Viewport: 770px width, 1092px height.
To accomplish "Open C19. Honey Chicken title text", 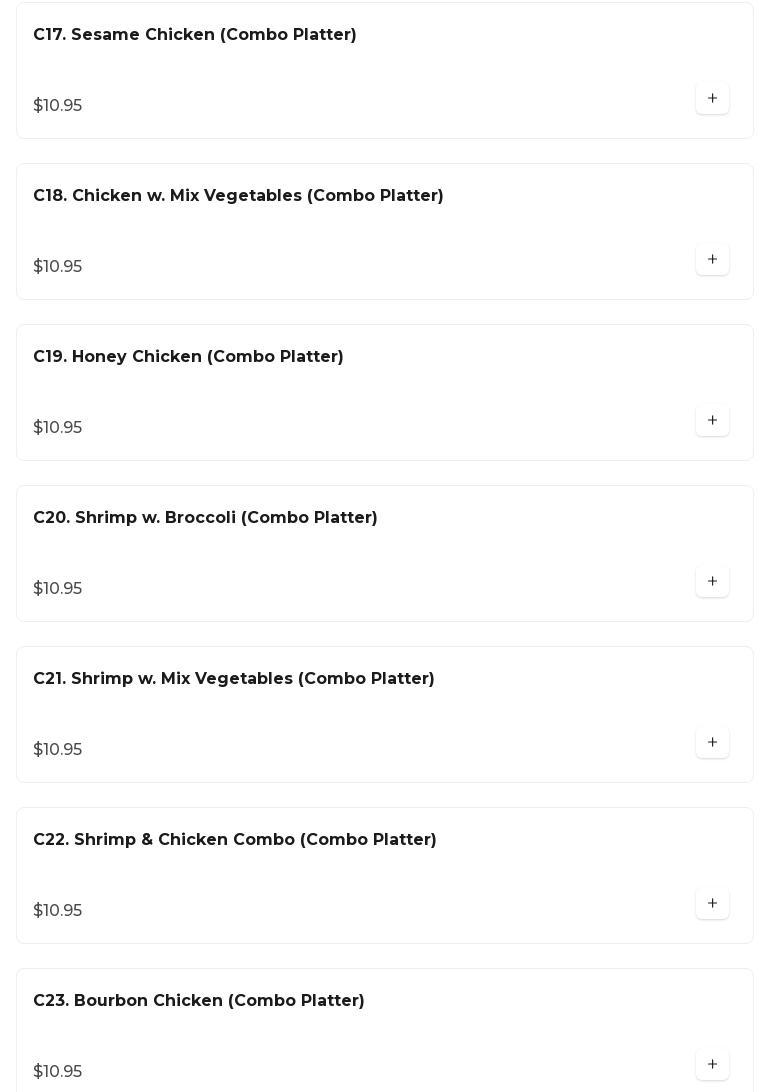I will coord(188,357).
